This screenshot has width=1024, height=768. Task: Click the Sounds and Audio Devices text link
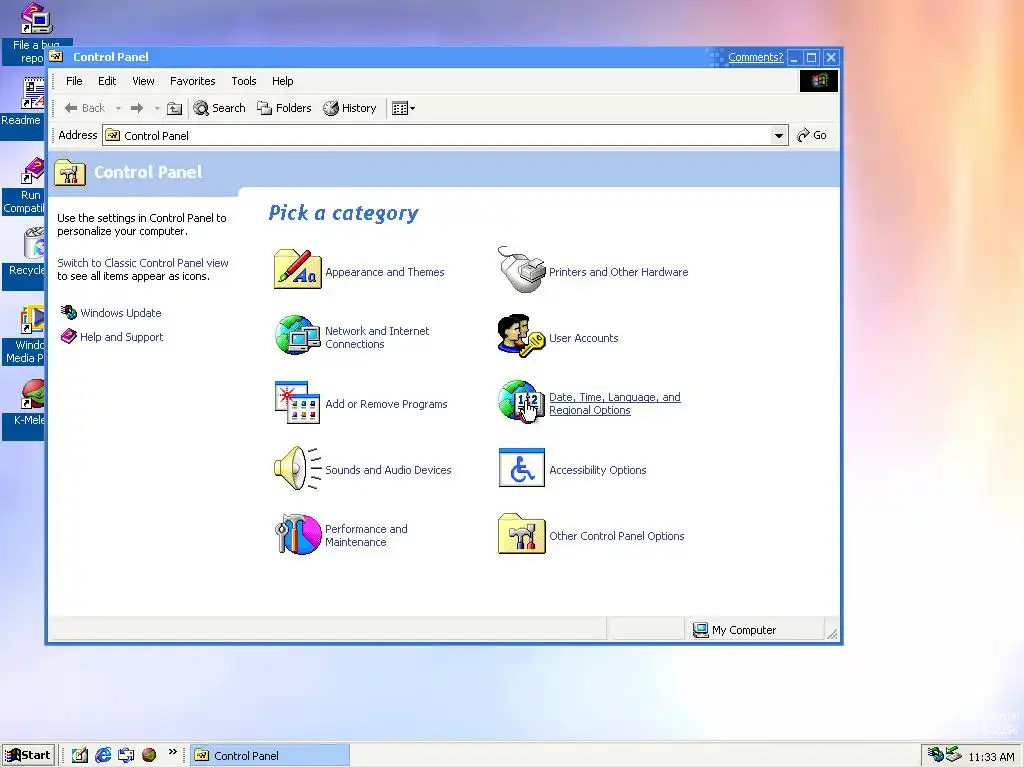388,470
